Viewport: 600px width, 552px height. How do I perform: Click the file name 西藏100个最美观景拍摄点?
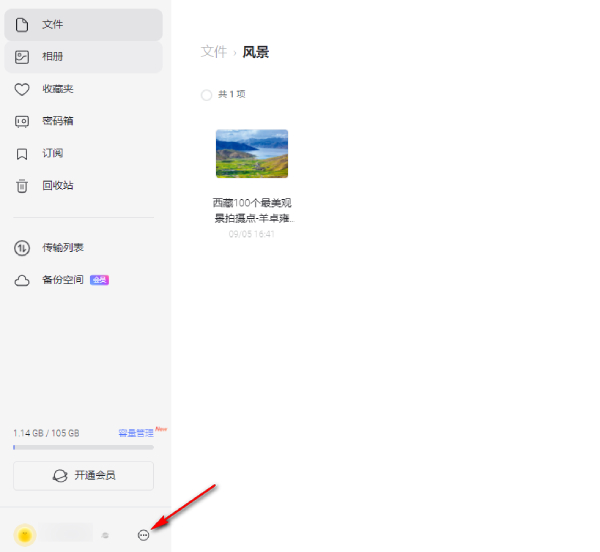(252, 209)
